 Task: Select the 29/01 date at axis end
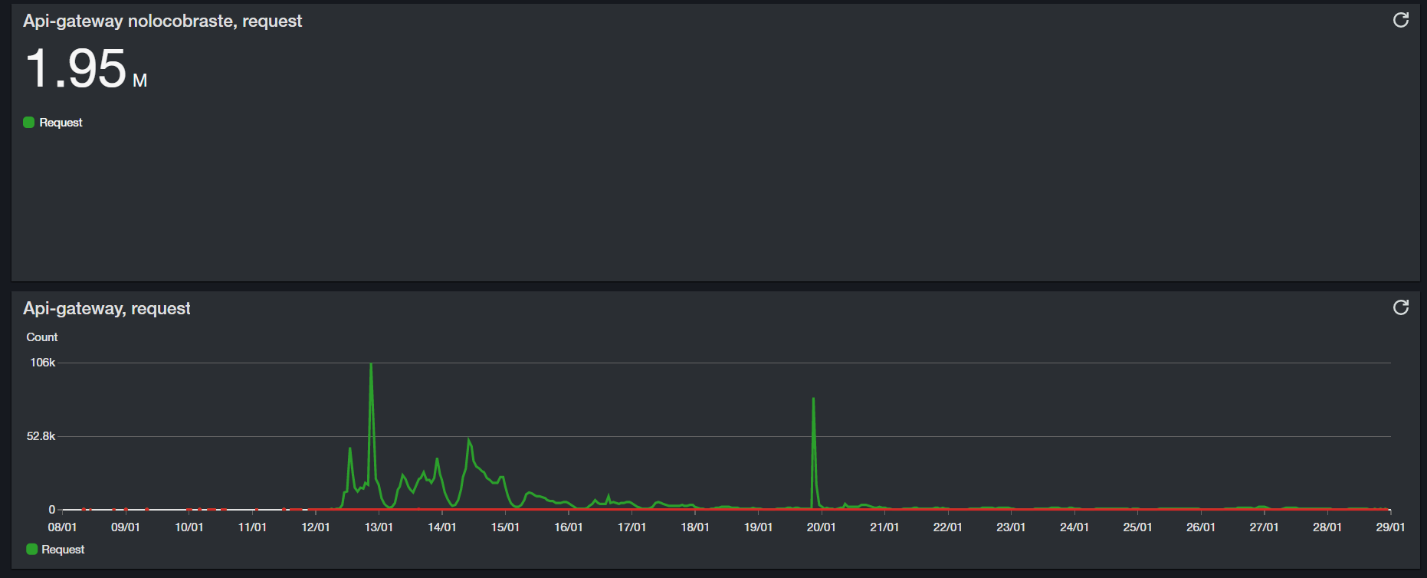point(1390,527)
